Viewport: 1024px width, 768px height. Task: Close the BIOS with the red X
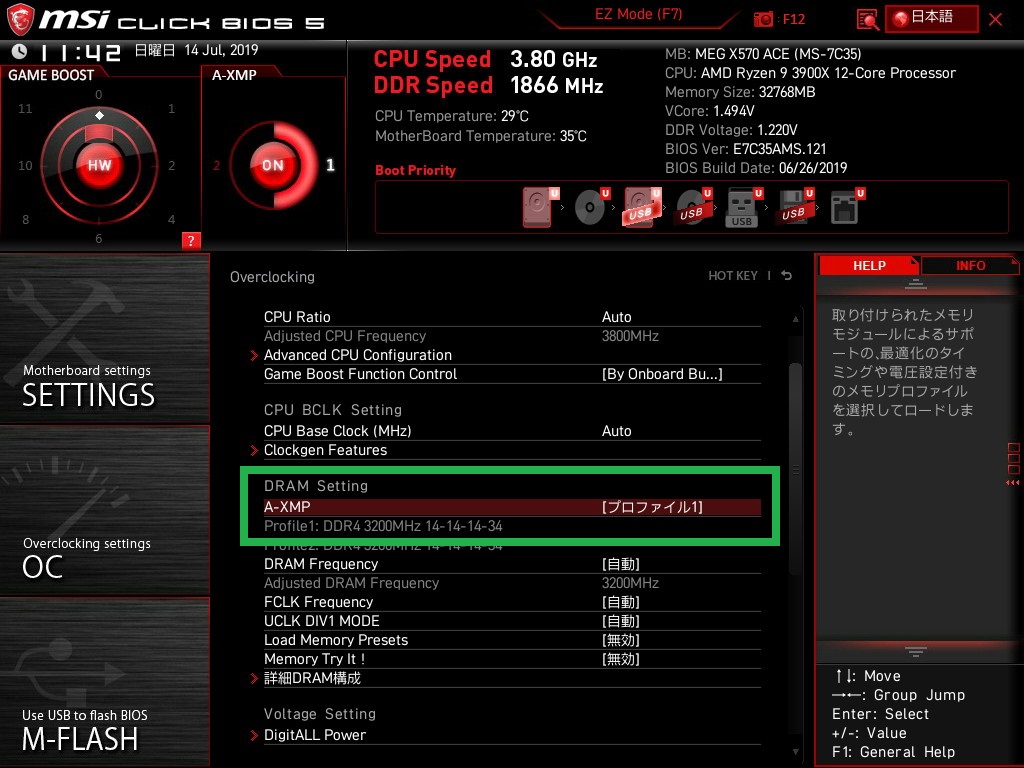[x=995, y=20]
